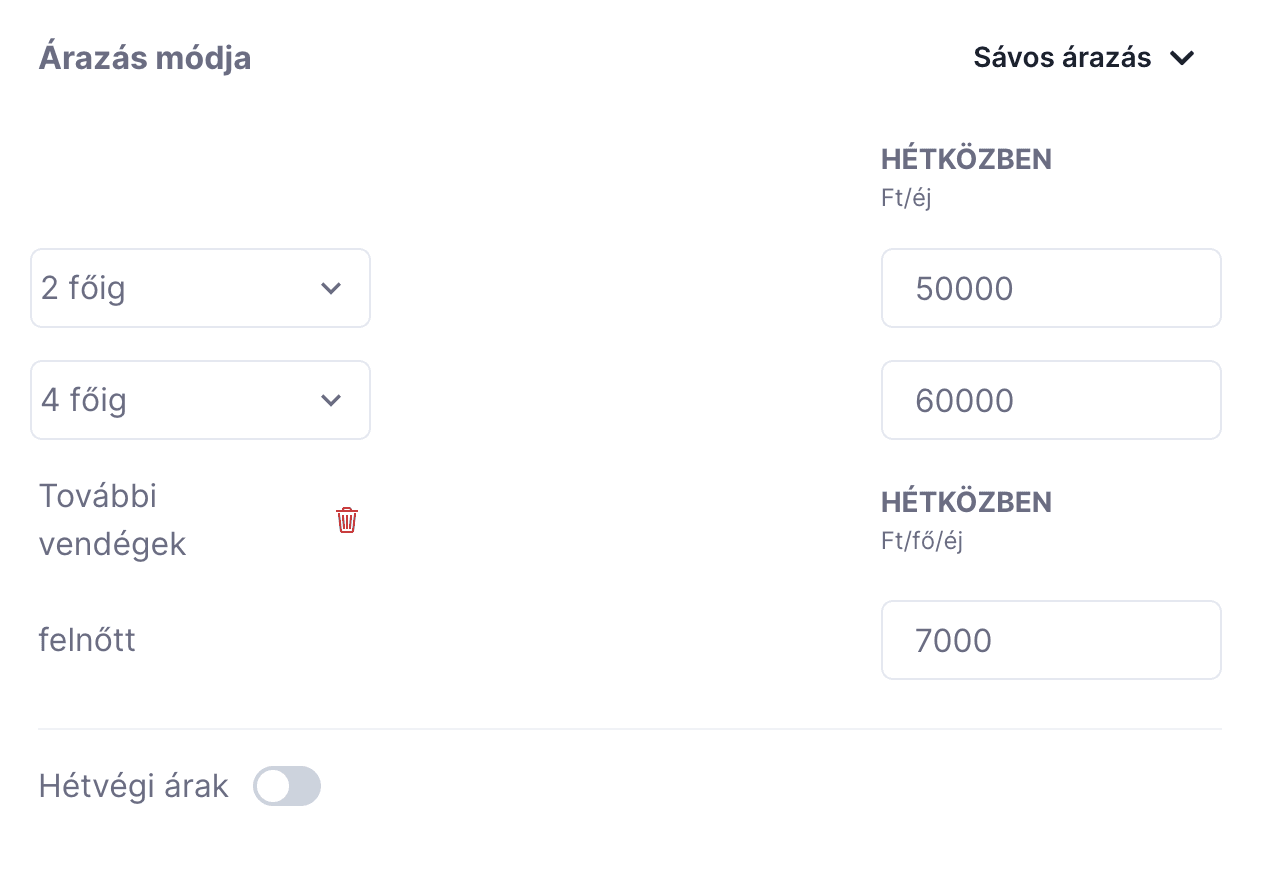The height and width of the screenshot is (888, 1272).
Task: Click the Ft/éj unit text
Action: [906, 198]
